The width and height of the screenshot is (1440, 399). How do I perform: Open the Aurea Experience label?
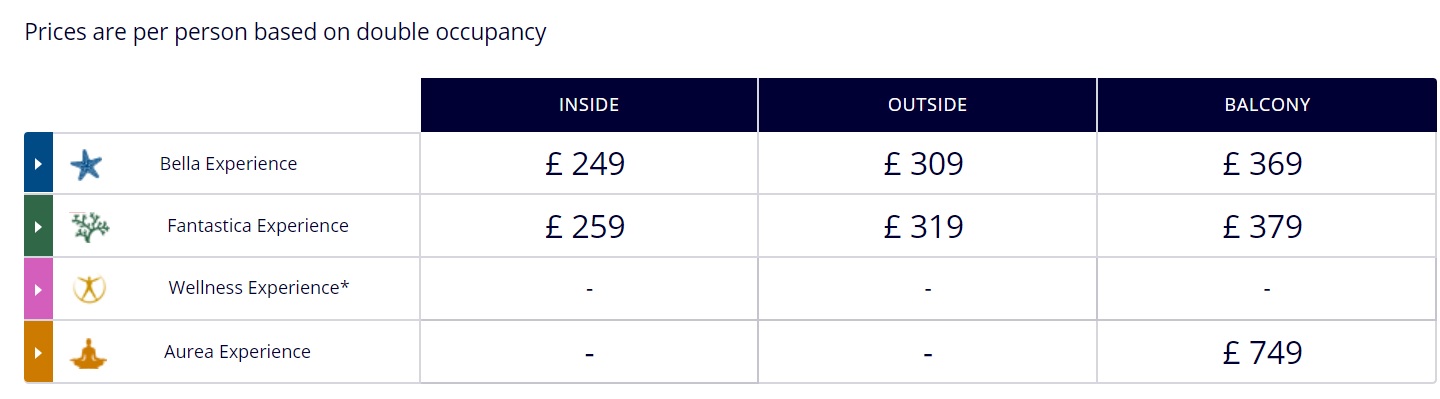click(237, 352)
